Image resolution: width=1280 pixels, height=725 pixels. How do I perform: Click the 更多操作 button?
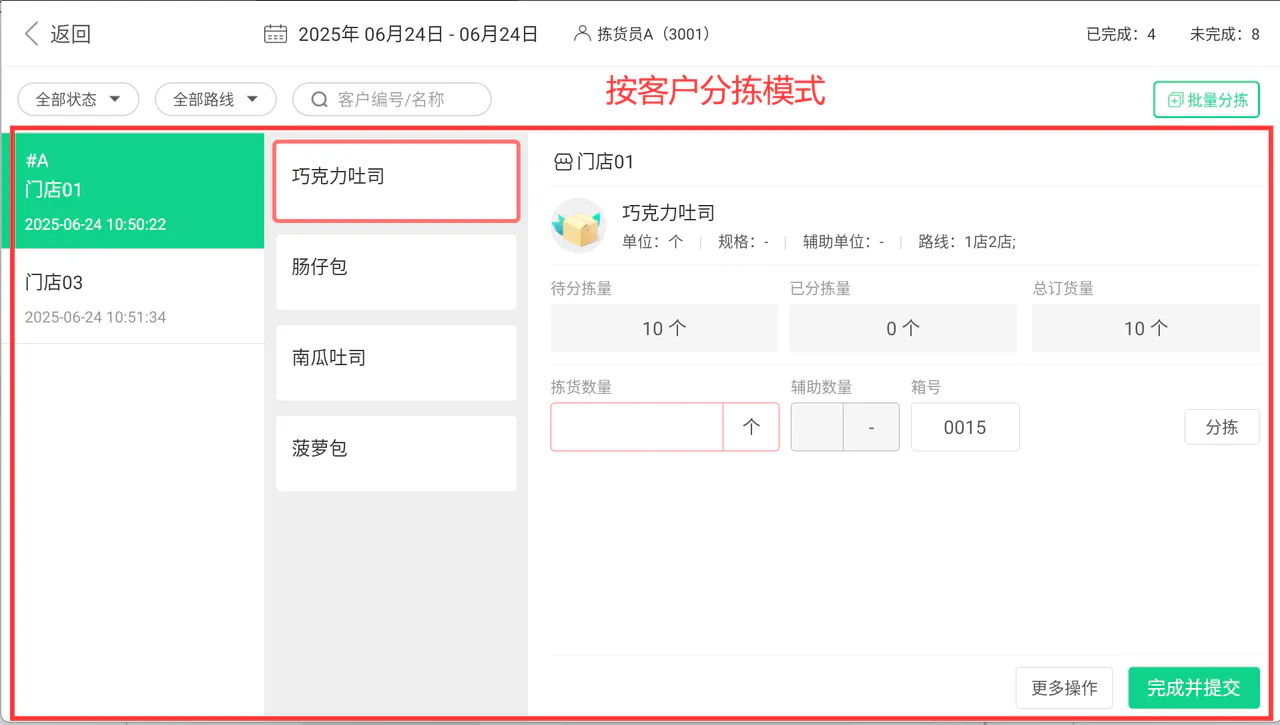(1064, 688)
